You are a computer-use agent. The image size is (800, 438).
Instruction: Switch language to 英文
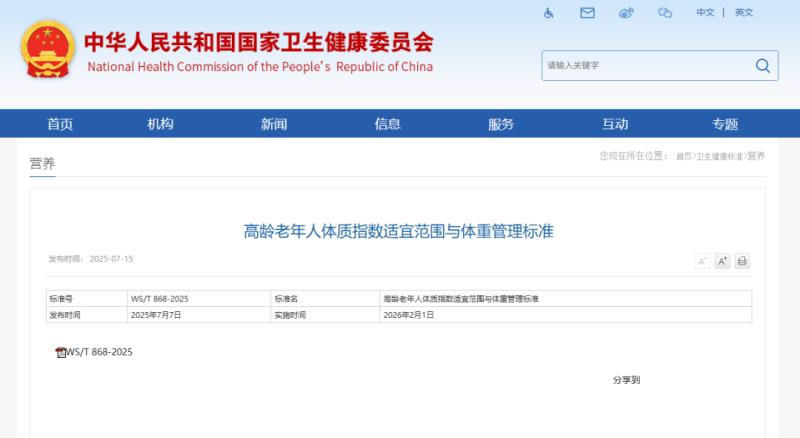click(744, 13)
